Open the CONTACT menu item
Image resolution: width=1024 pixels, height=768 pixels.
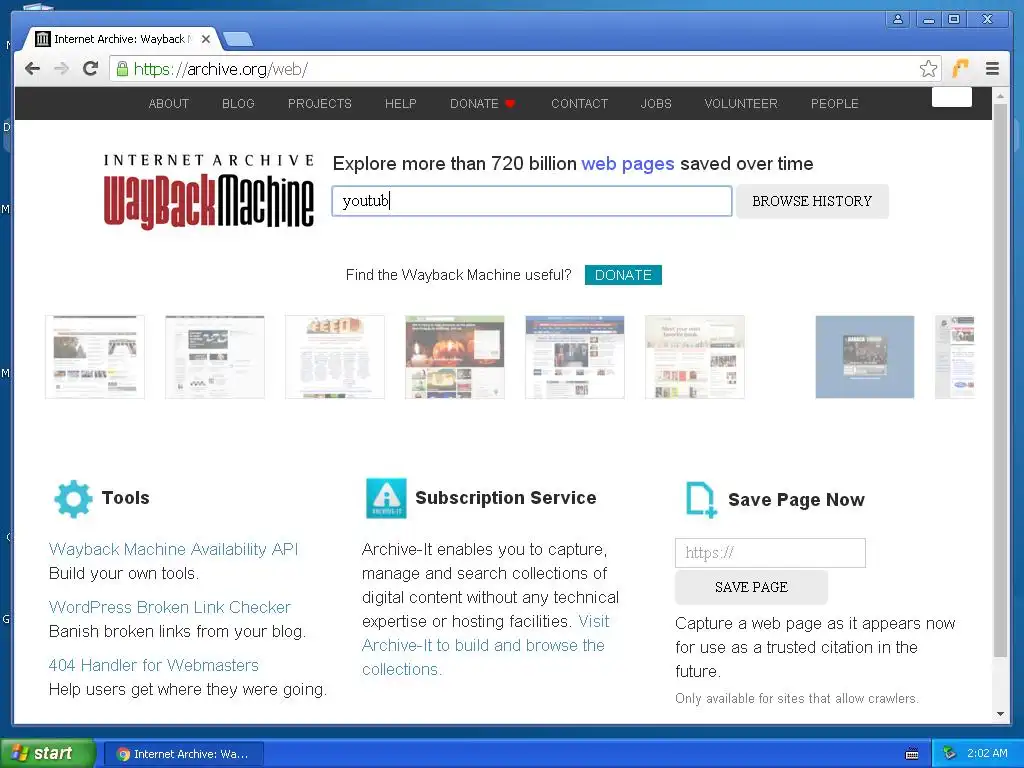click(x=579, y=104)
